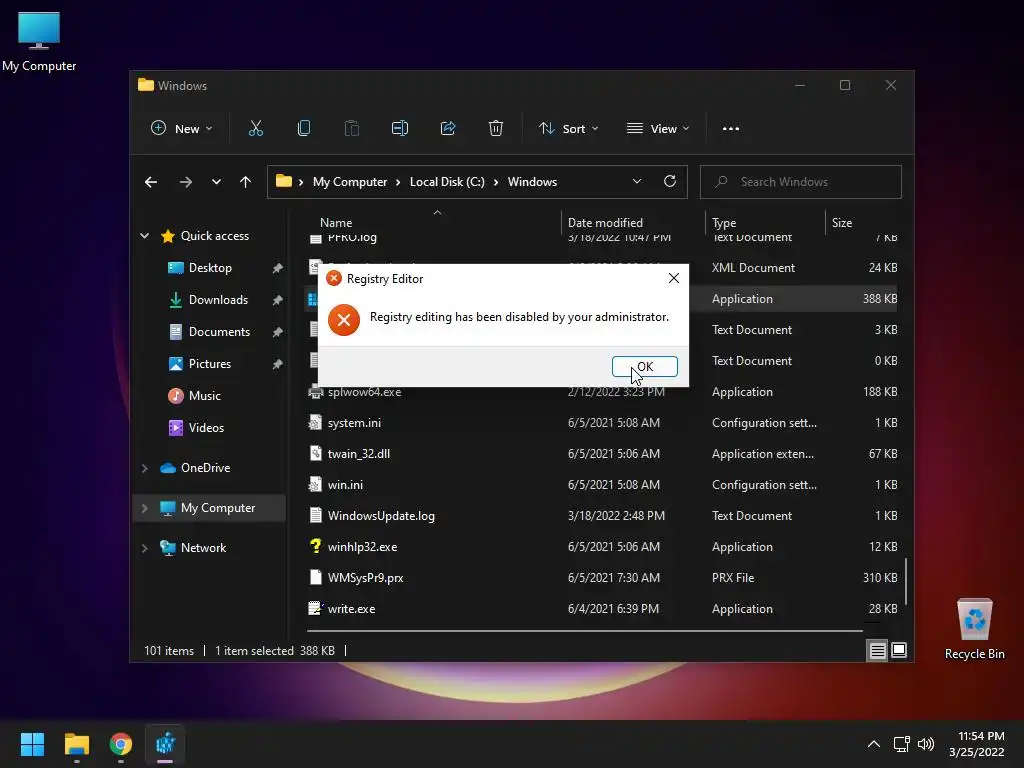Click Local Disk (C:) in breadcrumb
Image resolution: width=1024 pixels, height=768 pixels.
(447, 182)
